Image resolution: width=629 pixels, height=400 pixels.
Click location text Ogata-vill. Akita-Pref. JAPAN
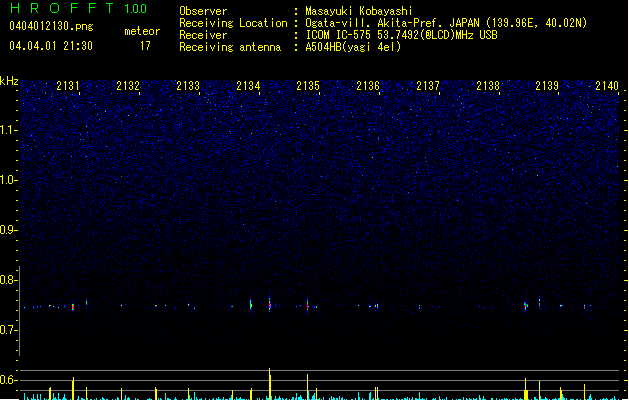pyautogui.click(x=392, y=23)
